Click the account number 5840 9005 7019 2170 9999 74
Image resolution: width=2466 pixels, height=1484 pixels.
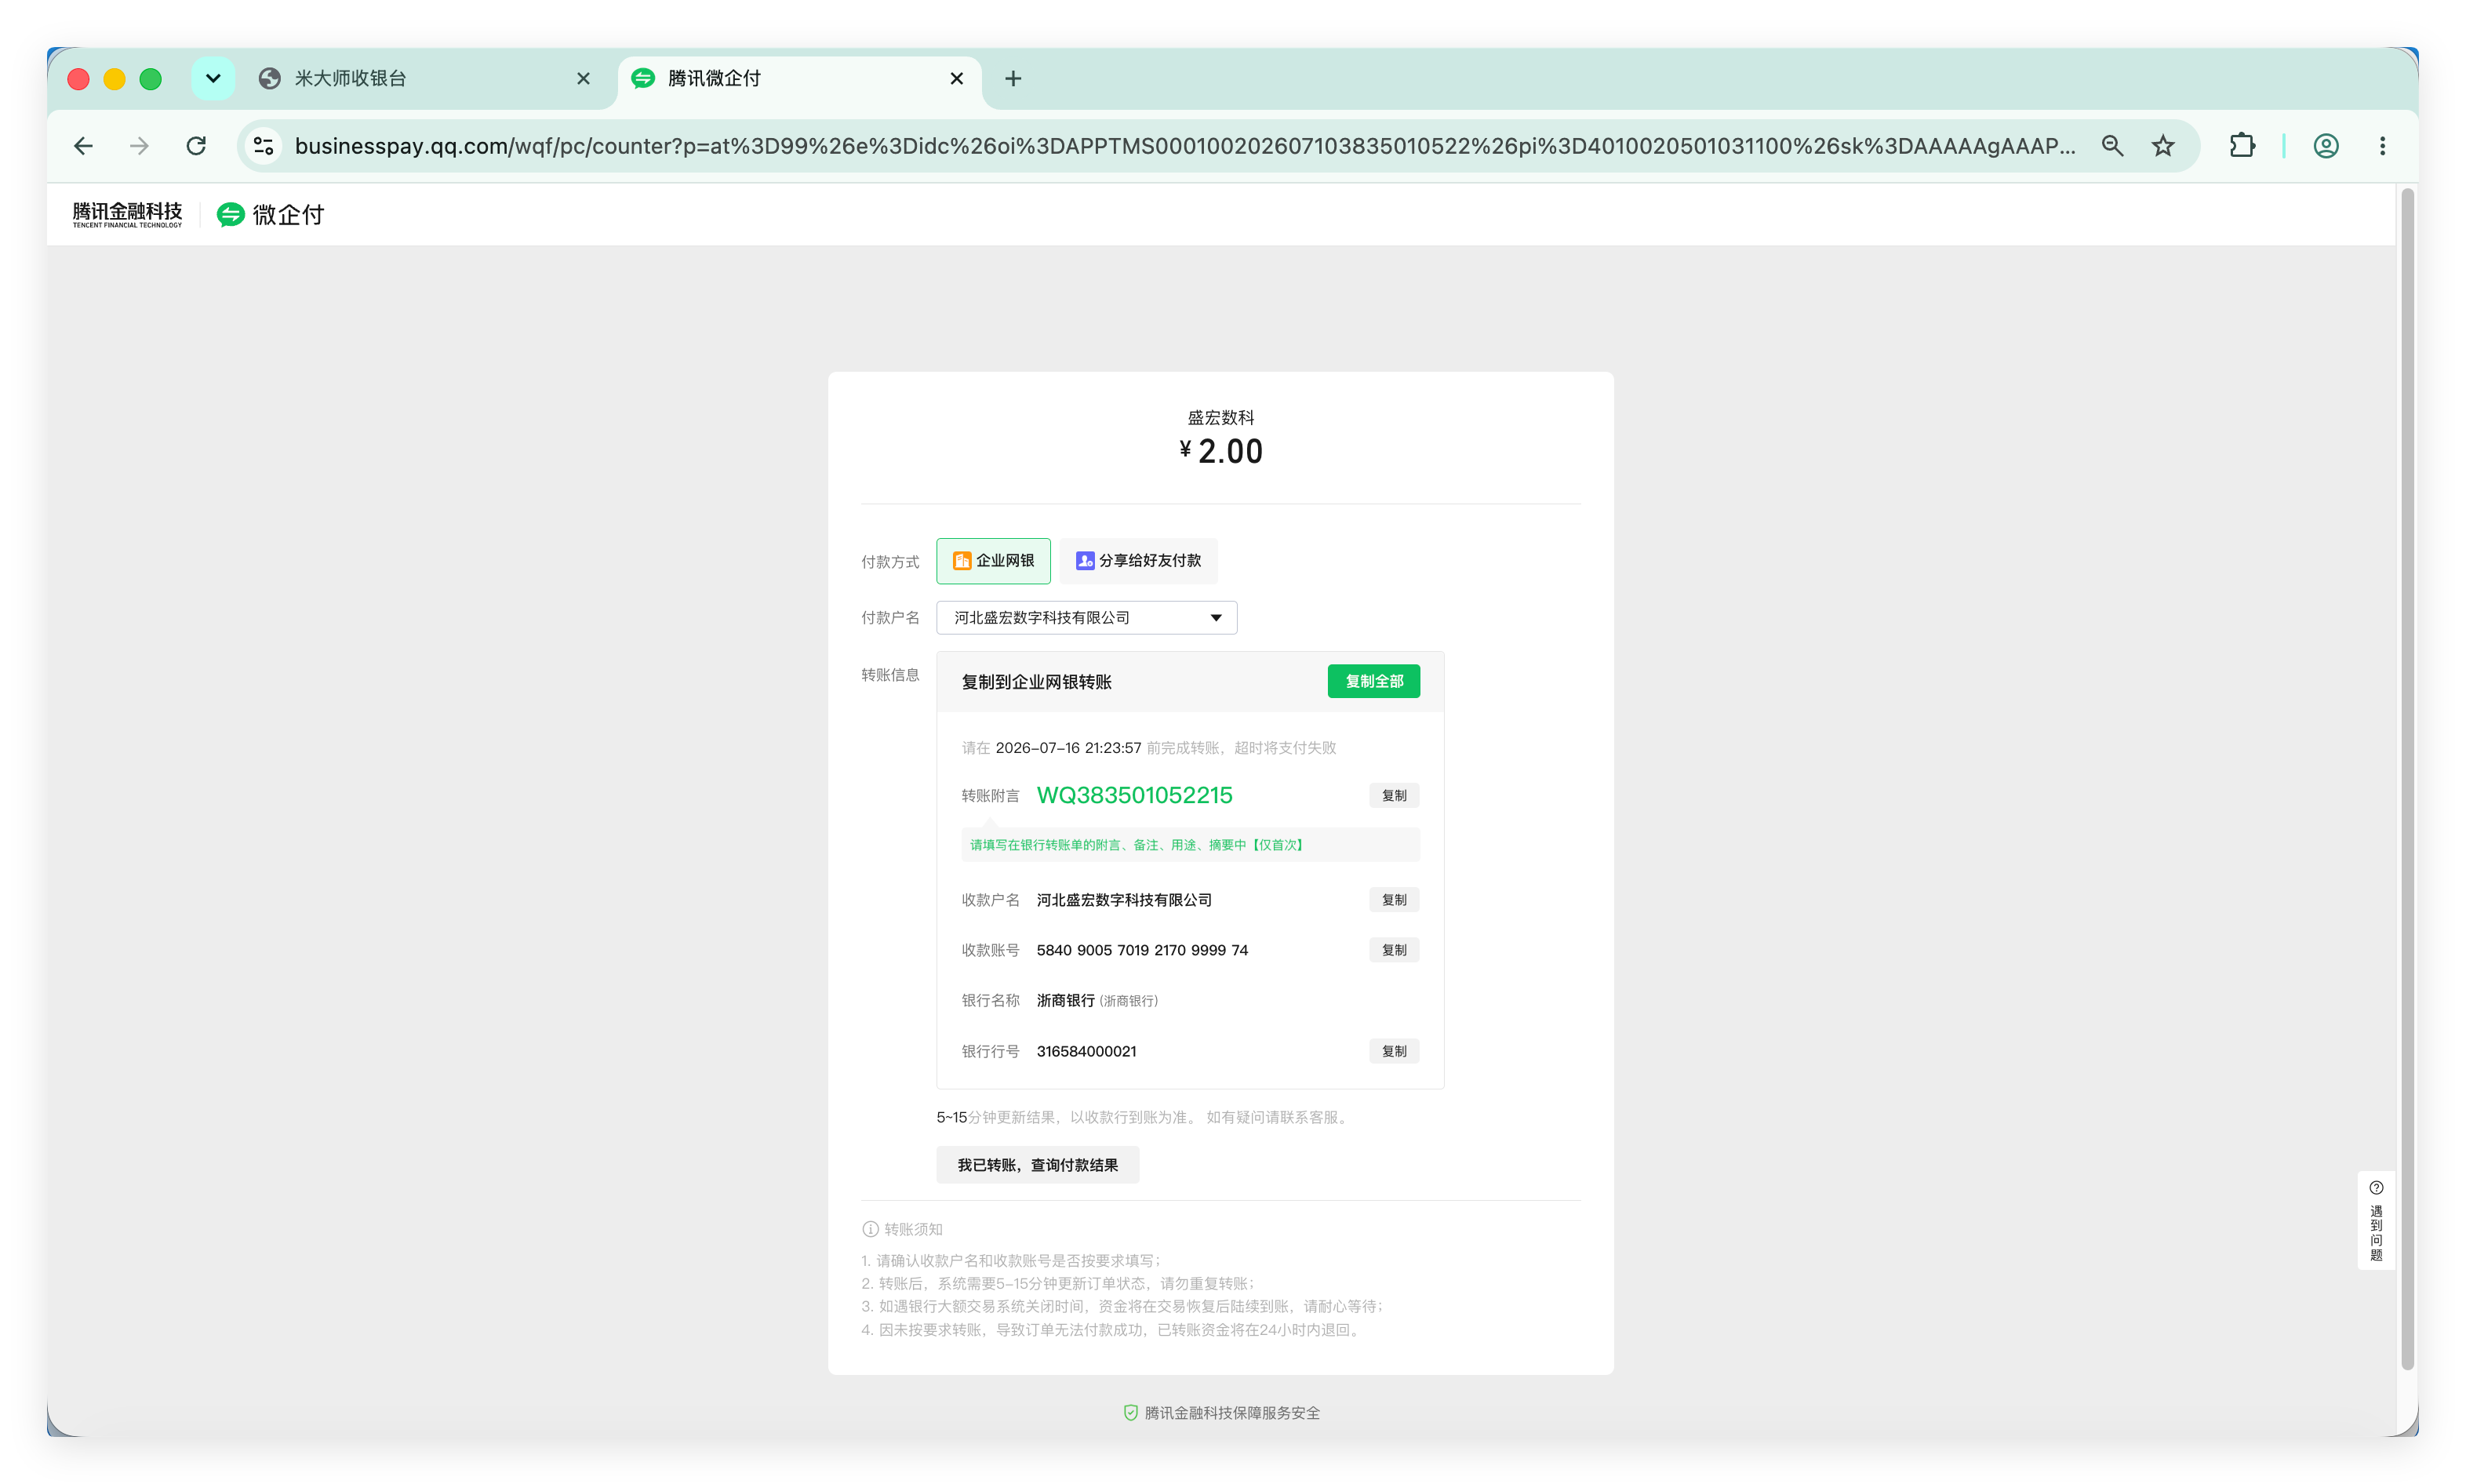[x=1142, y=950]
